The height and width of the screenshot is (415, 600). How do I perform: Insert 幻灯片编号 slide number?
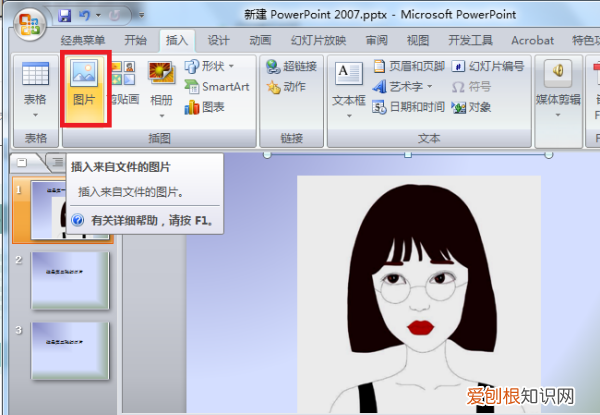(488, 66)
